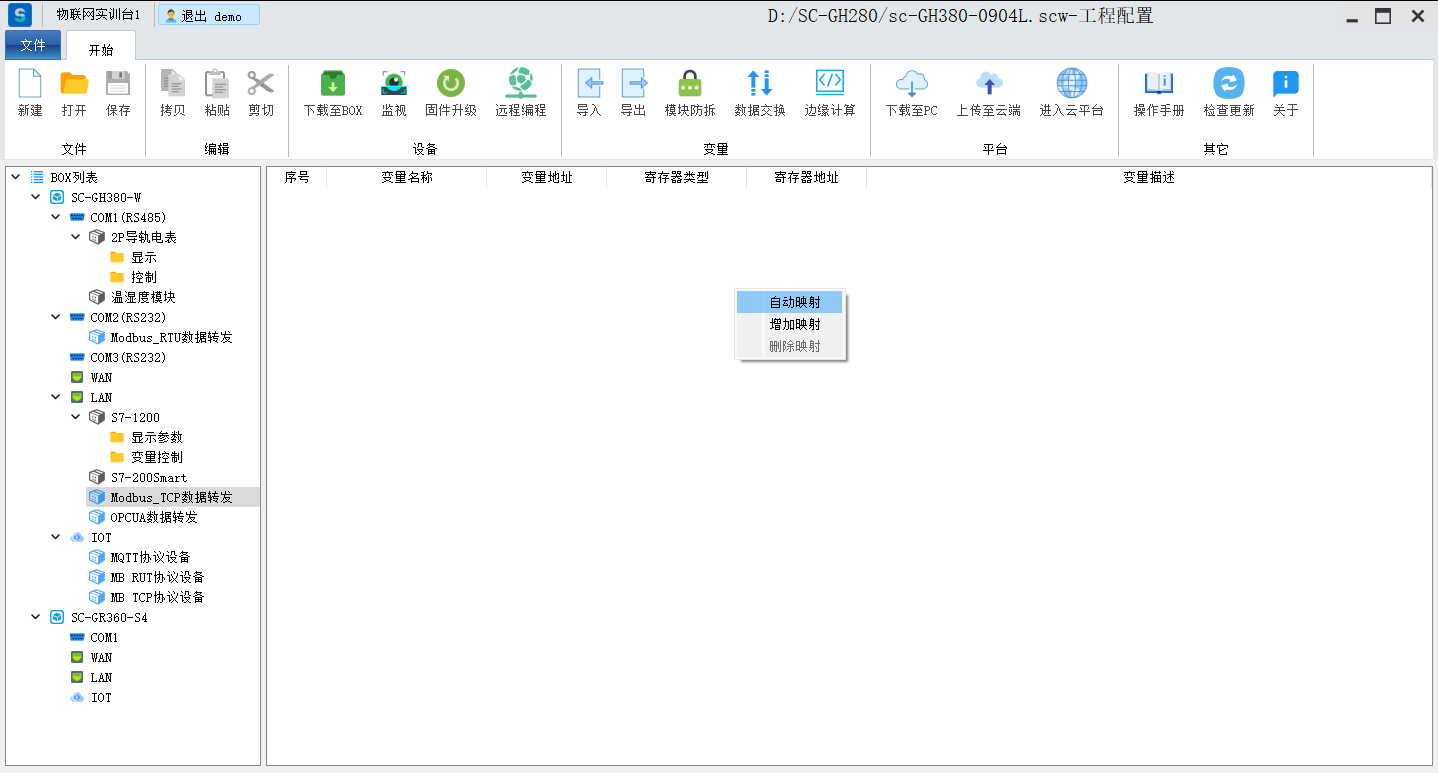Click 上传至云端 upload to cloud icon
Viewport: 1438px width, 773px height.
point(988,84)
